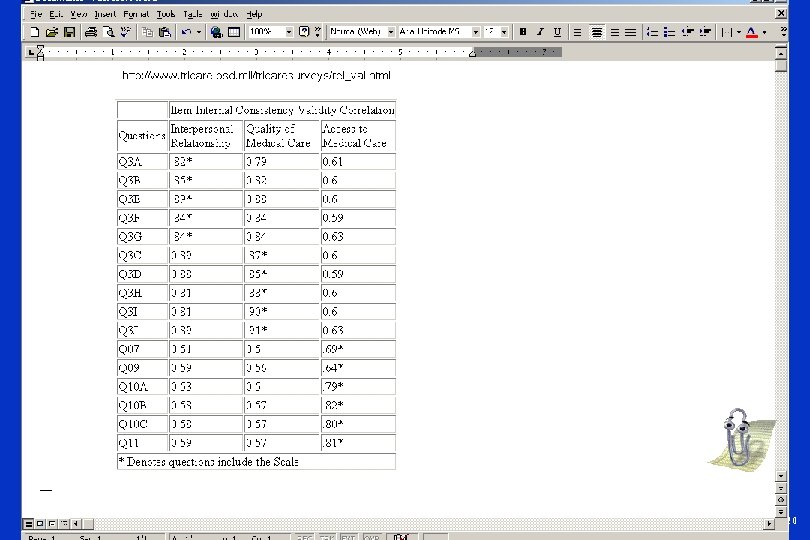The height and width of the screenshot is (540, 810).
Task: Toggle bold formatting
Action: [x=523, y=32]
